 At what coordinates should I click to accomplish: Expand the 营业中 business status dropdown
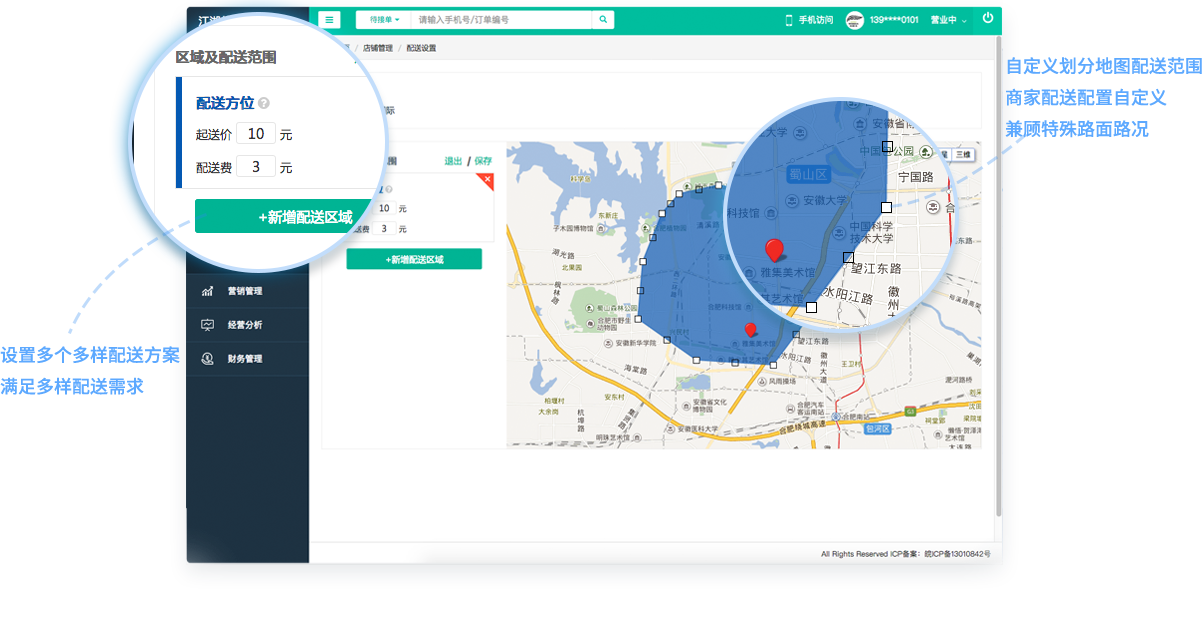tap(948, 20)
